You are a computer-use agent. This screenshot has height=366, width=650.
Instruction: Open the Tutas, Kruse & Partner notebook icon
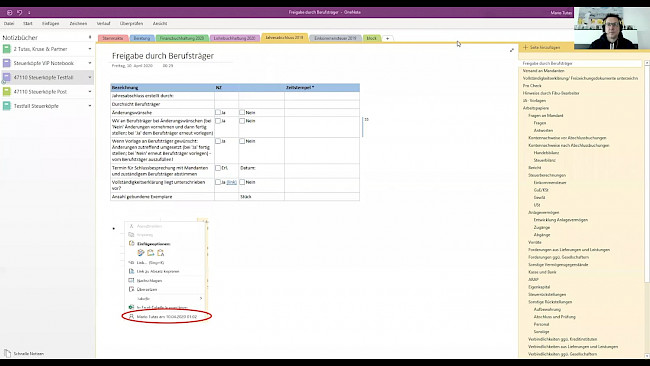(x=7, y=49)
